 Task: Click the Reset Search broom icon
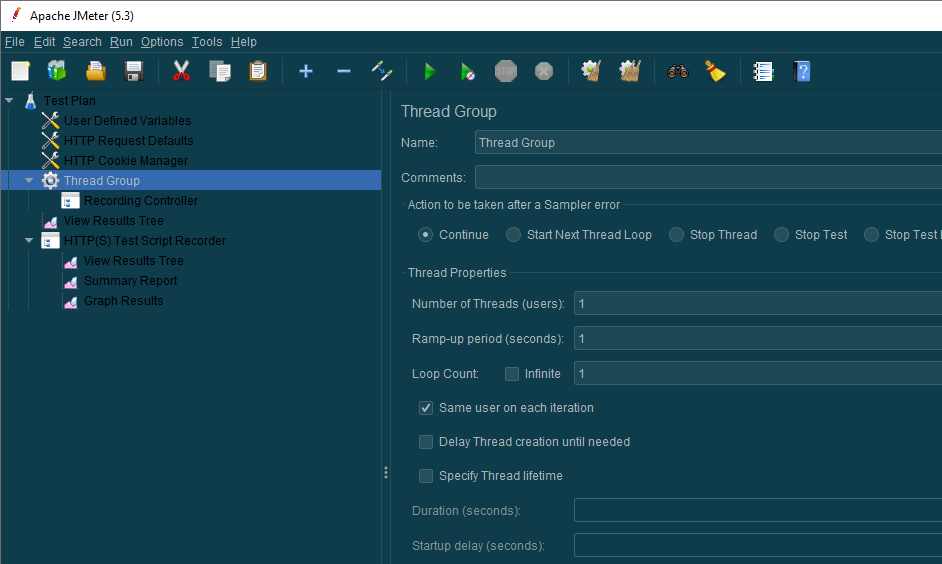tap(715, 71)
